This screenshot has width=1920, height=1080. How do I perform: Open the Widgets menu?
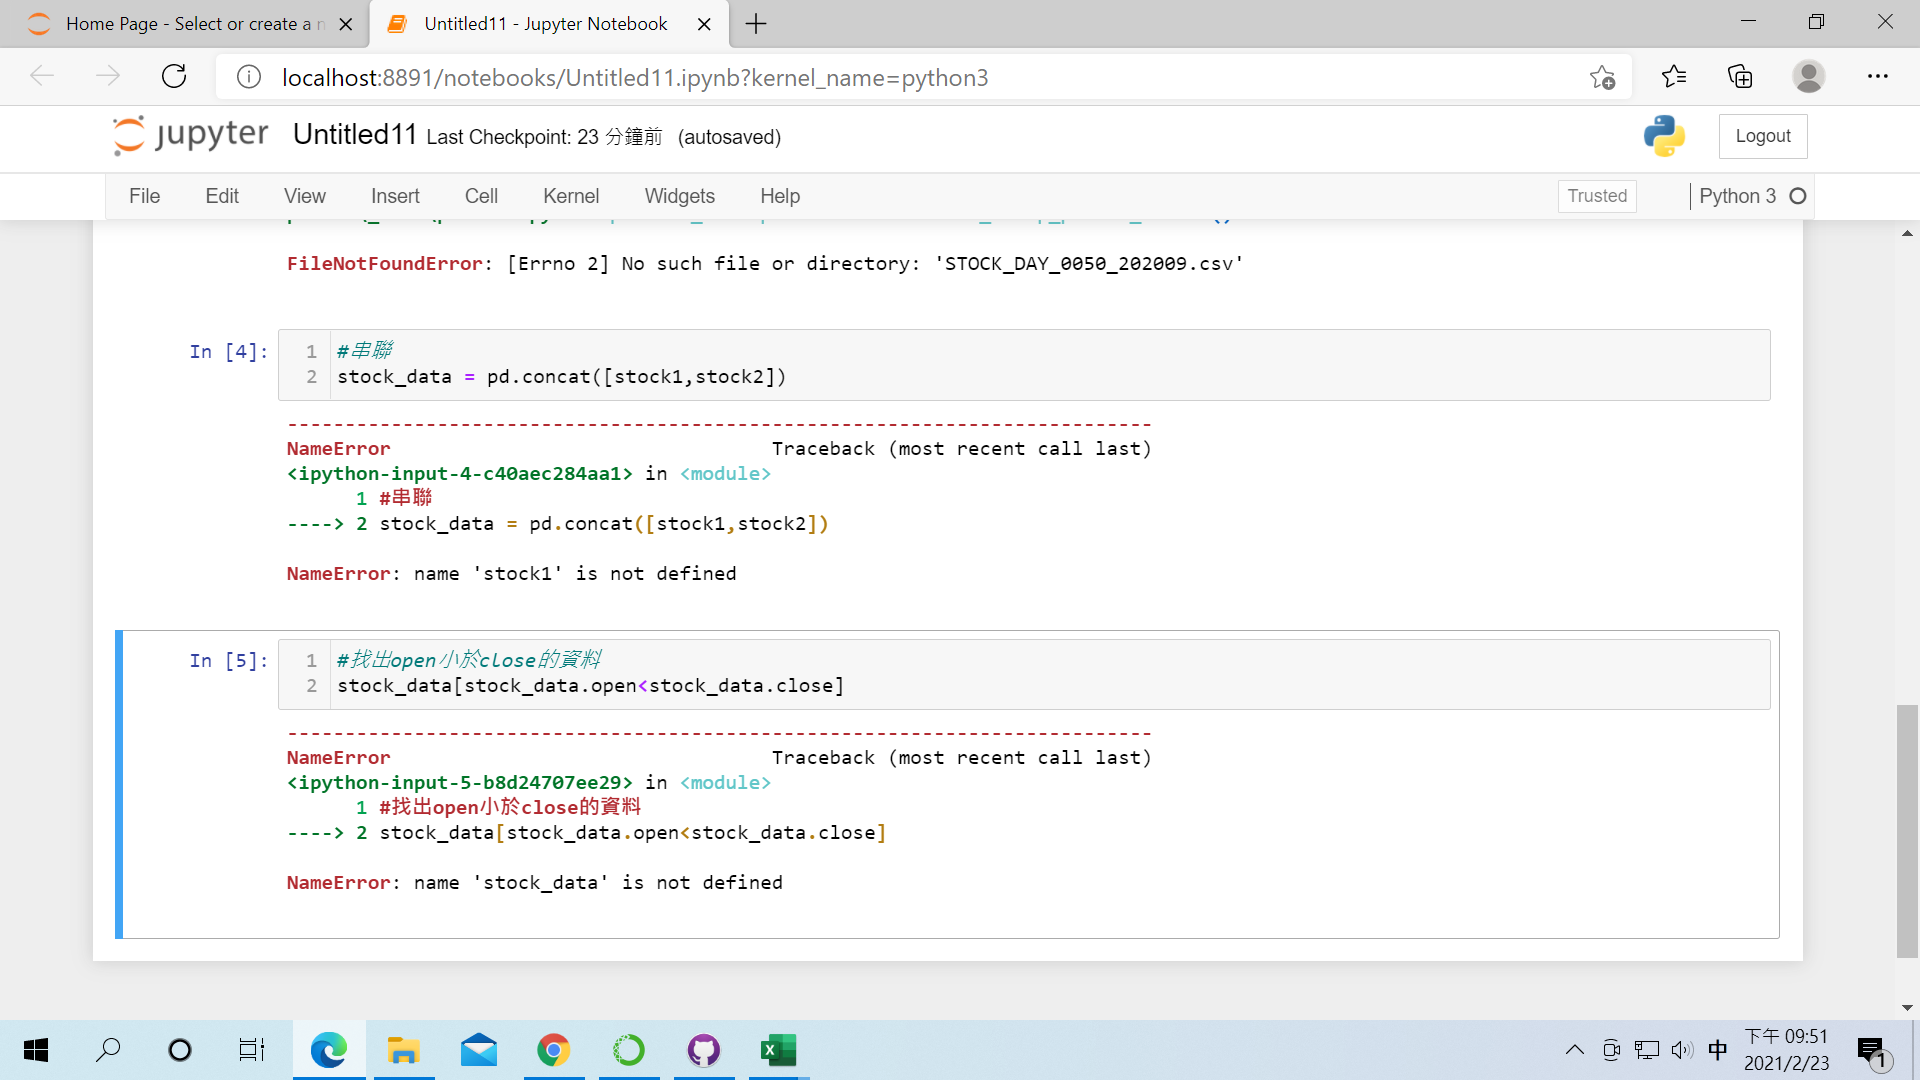click(680, 196)
